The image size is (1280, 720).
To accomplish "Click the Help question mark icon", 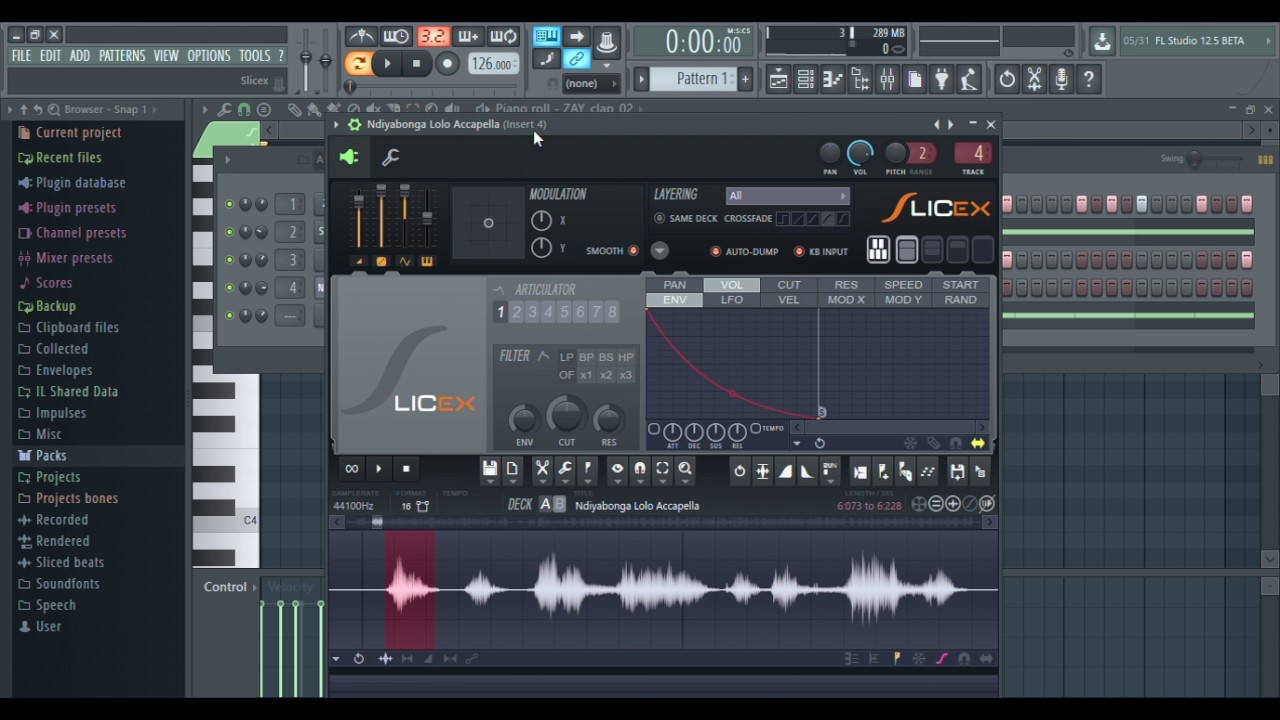I will tap(1088, 79).
